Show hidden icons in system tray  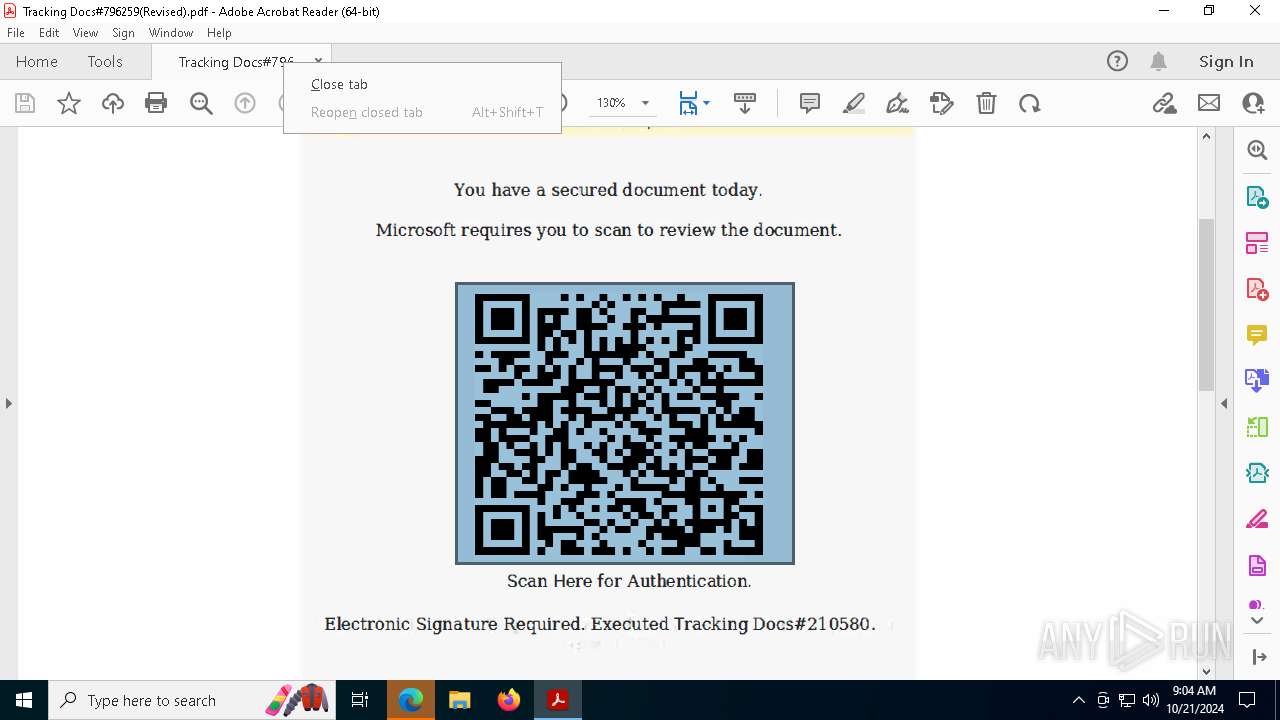(1078, 700)
